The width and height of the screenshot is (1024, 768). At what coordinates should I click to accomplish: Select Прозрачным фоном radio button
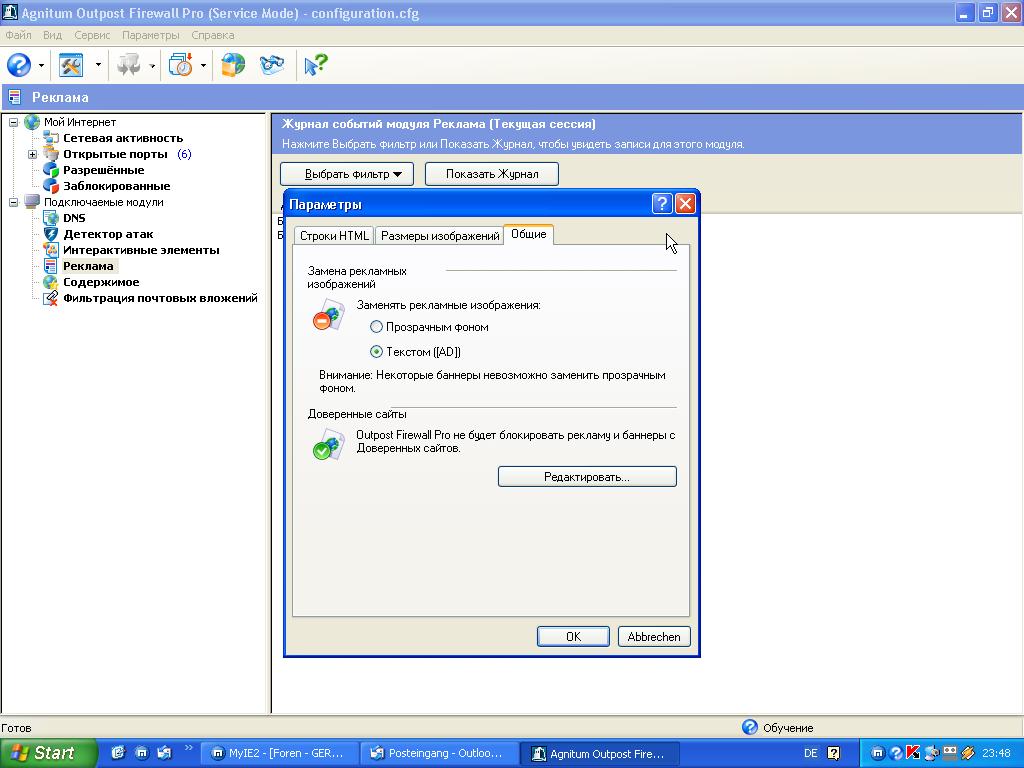coord(376,327)
